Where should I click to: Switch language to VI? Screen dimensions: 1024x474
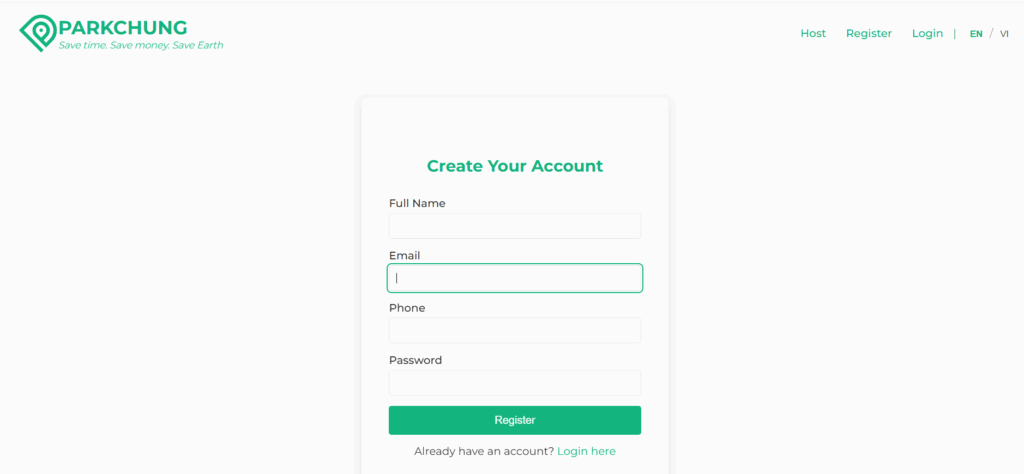[1004, 34]
